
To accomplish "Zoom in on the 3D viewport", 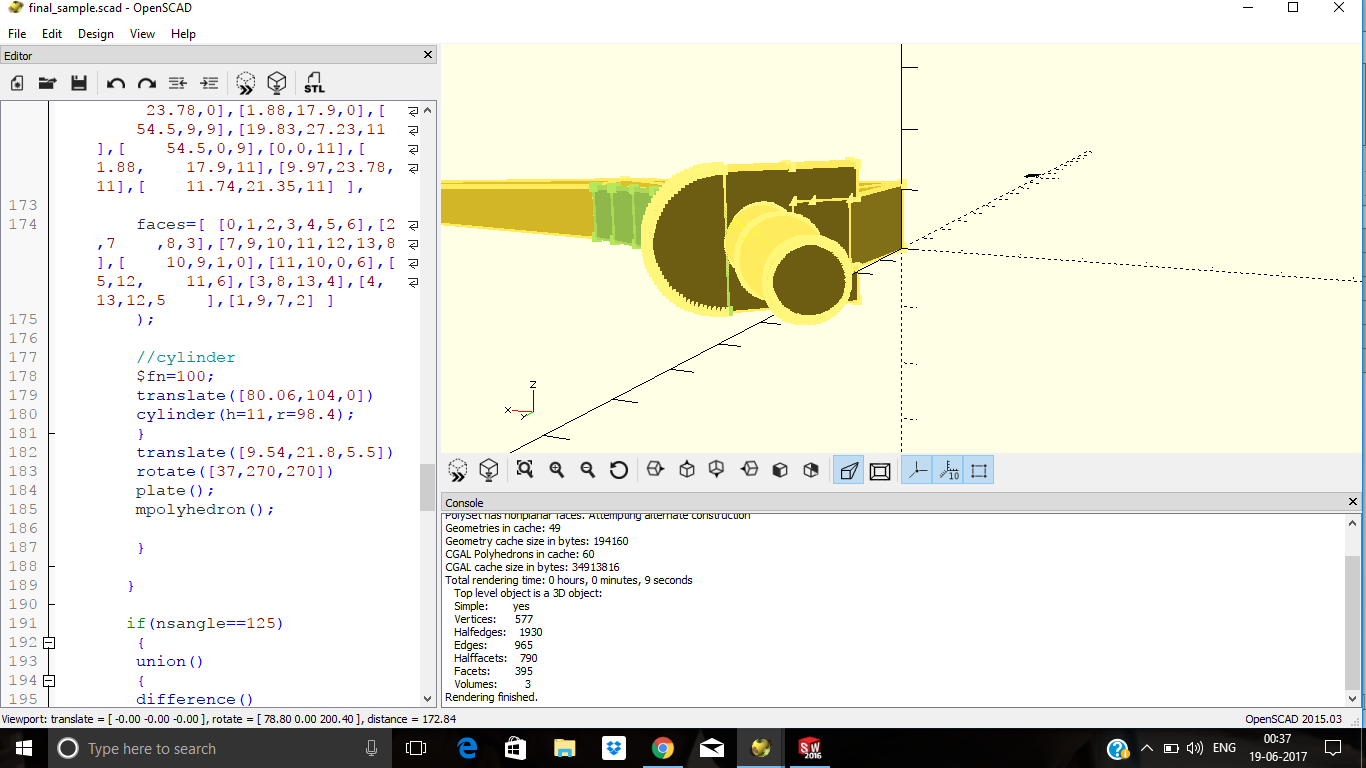I will (x=556, y=469).
